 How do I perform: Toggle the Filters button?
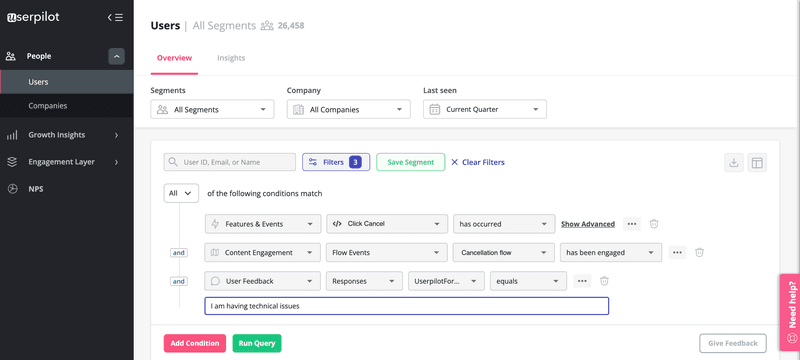pyautogui.click(x=336, y=162)
